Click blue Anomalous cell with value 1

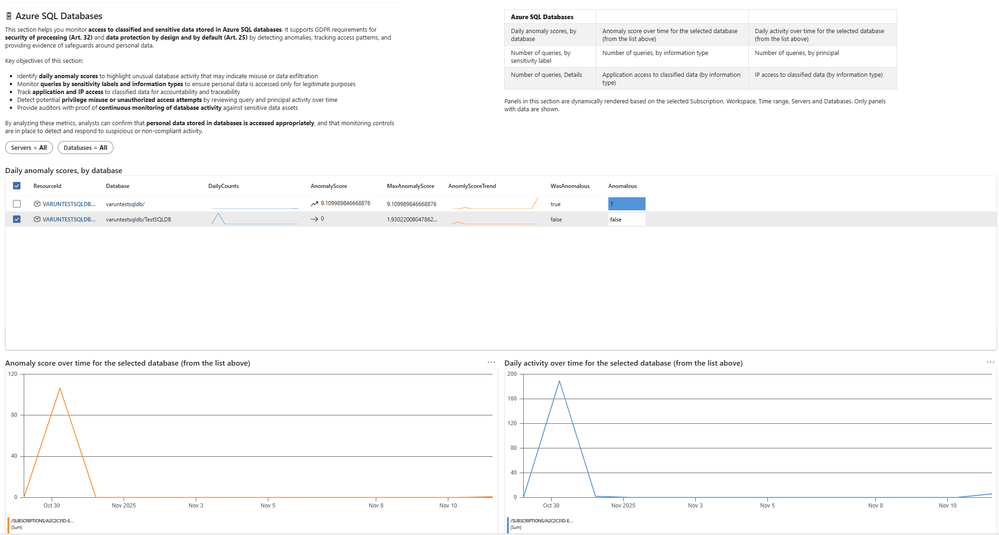tap(627, 204)
